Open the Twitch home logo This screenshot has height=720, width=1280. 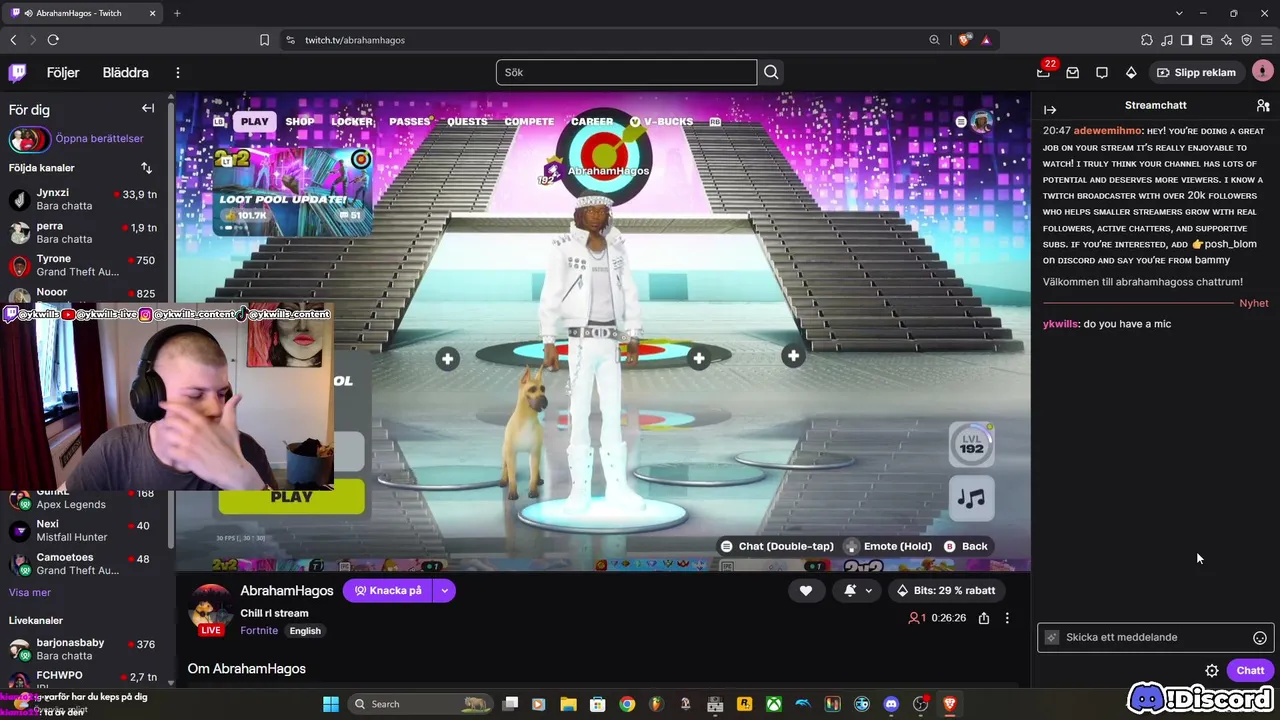(17, 72)
